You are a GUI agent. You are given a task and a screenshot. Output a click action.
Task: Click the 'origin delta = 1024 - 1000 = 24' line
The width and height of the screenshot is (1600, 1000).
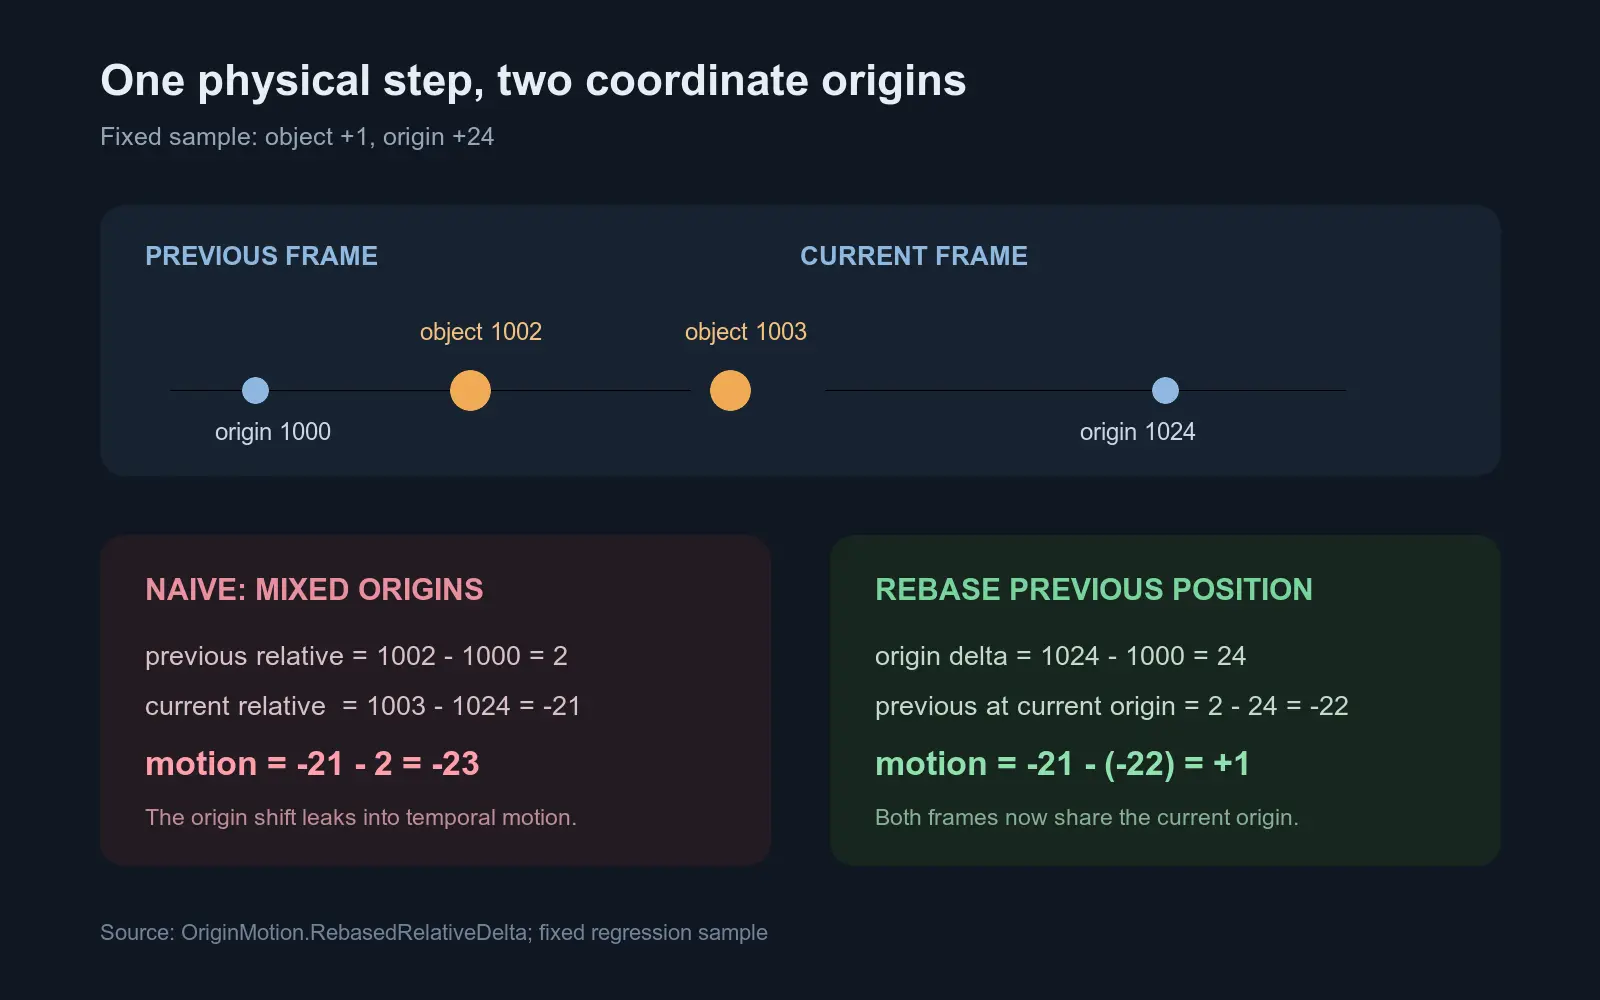coord(1061,656)
